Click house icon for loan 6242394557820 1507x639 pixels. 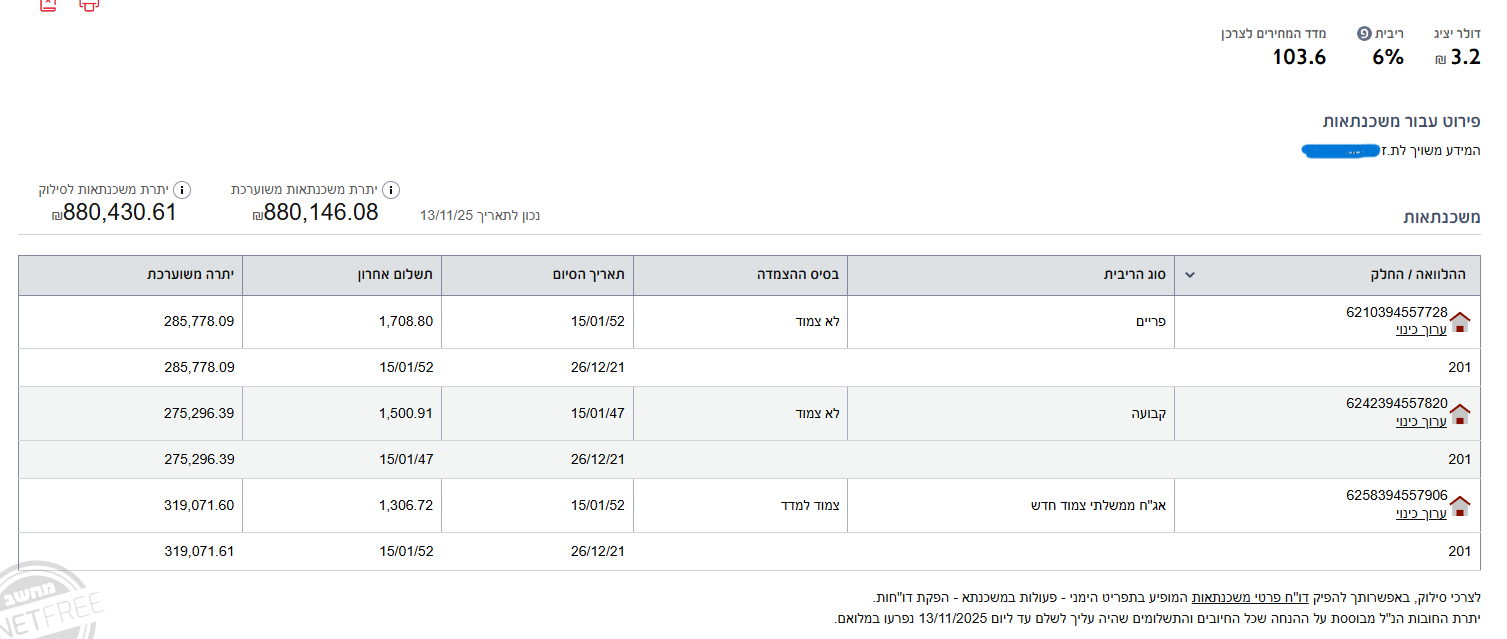pyautogui.click(x=1460, y=413)
